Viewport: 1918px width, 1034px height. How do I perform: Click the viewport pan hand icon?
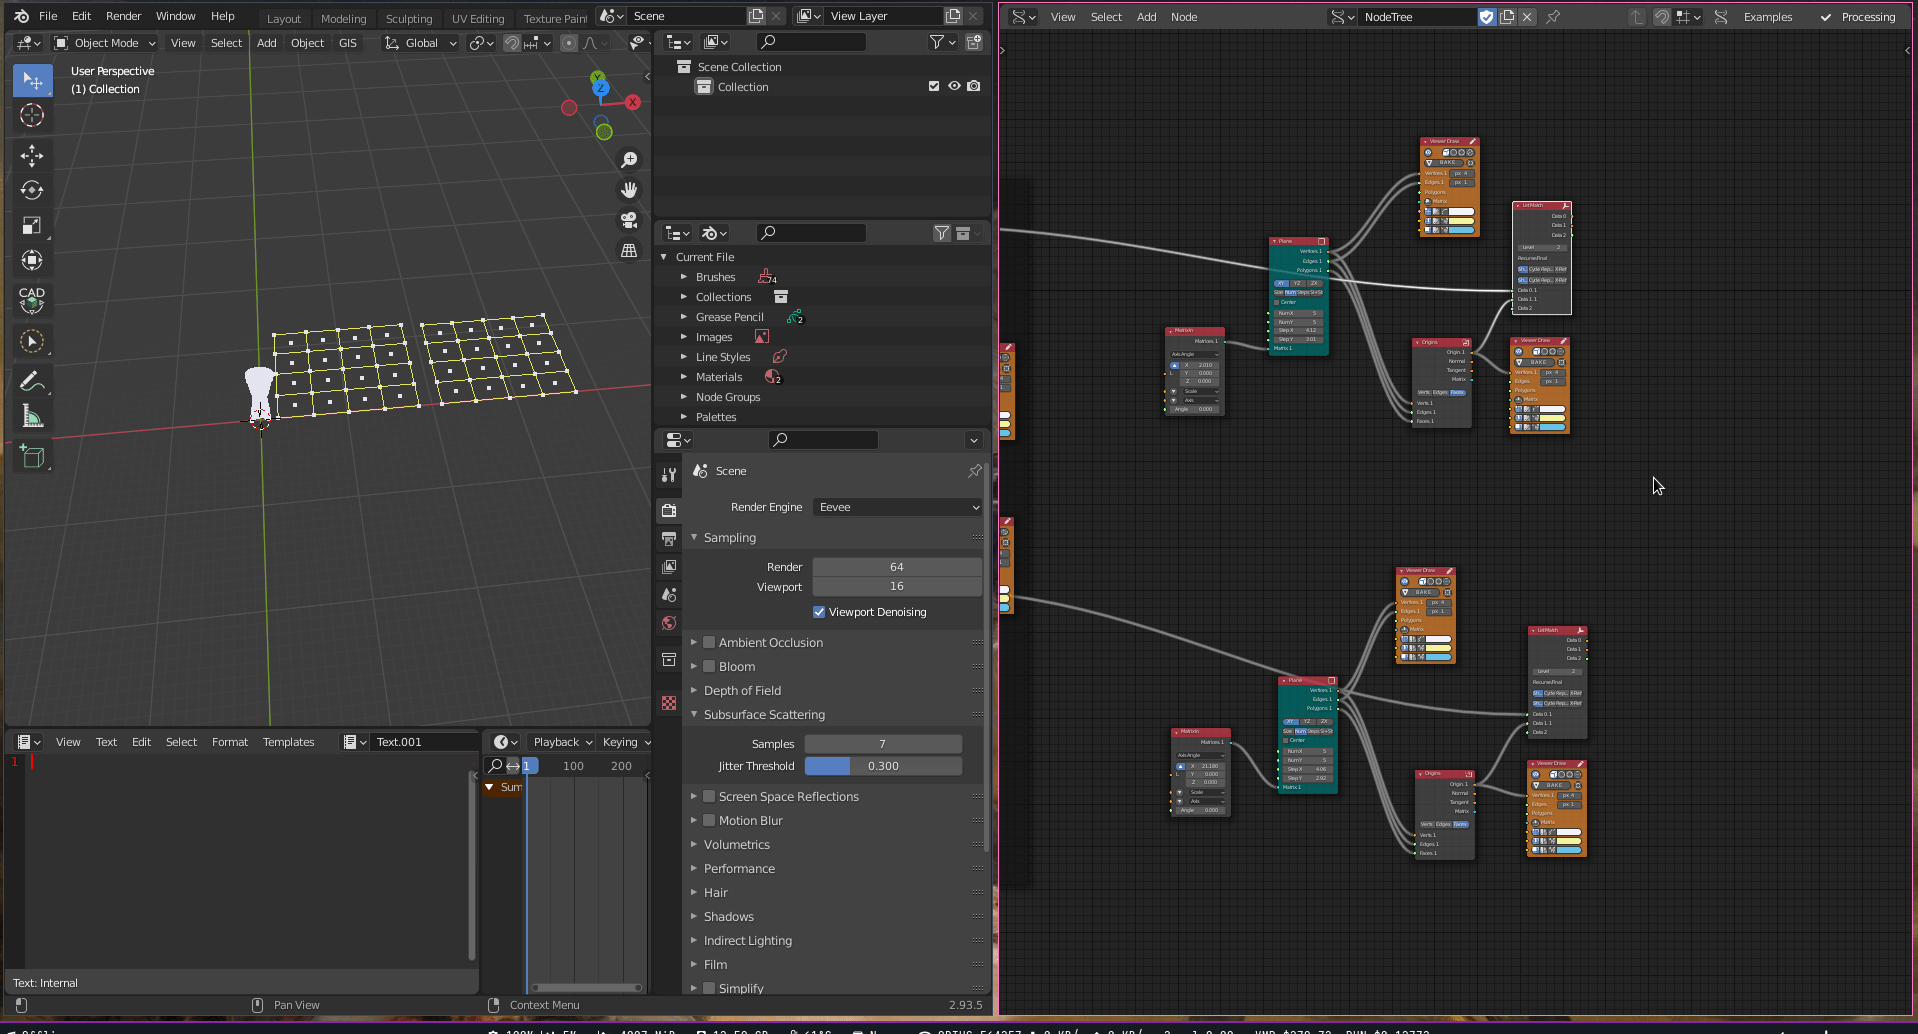click(629, 190)
